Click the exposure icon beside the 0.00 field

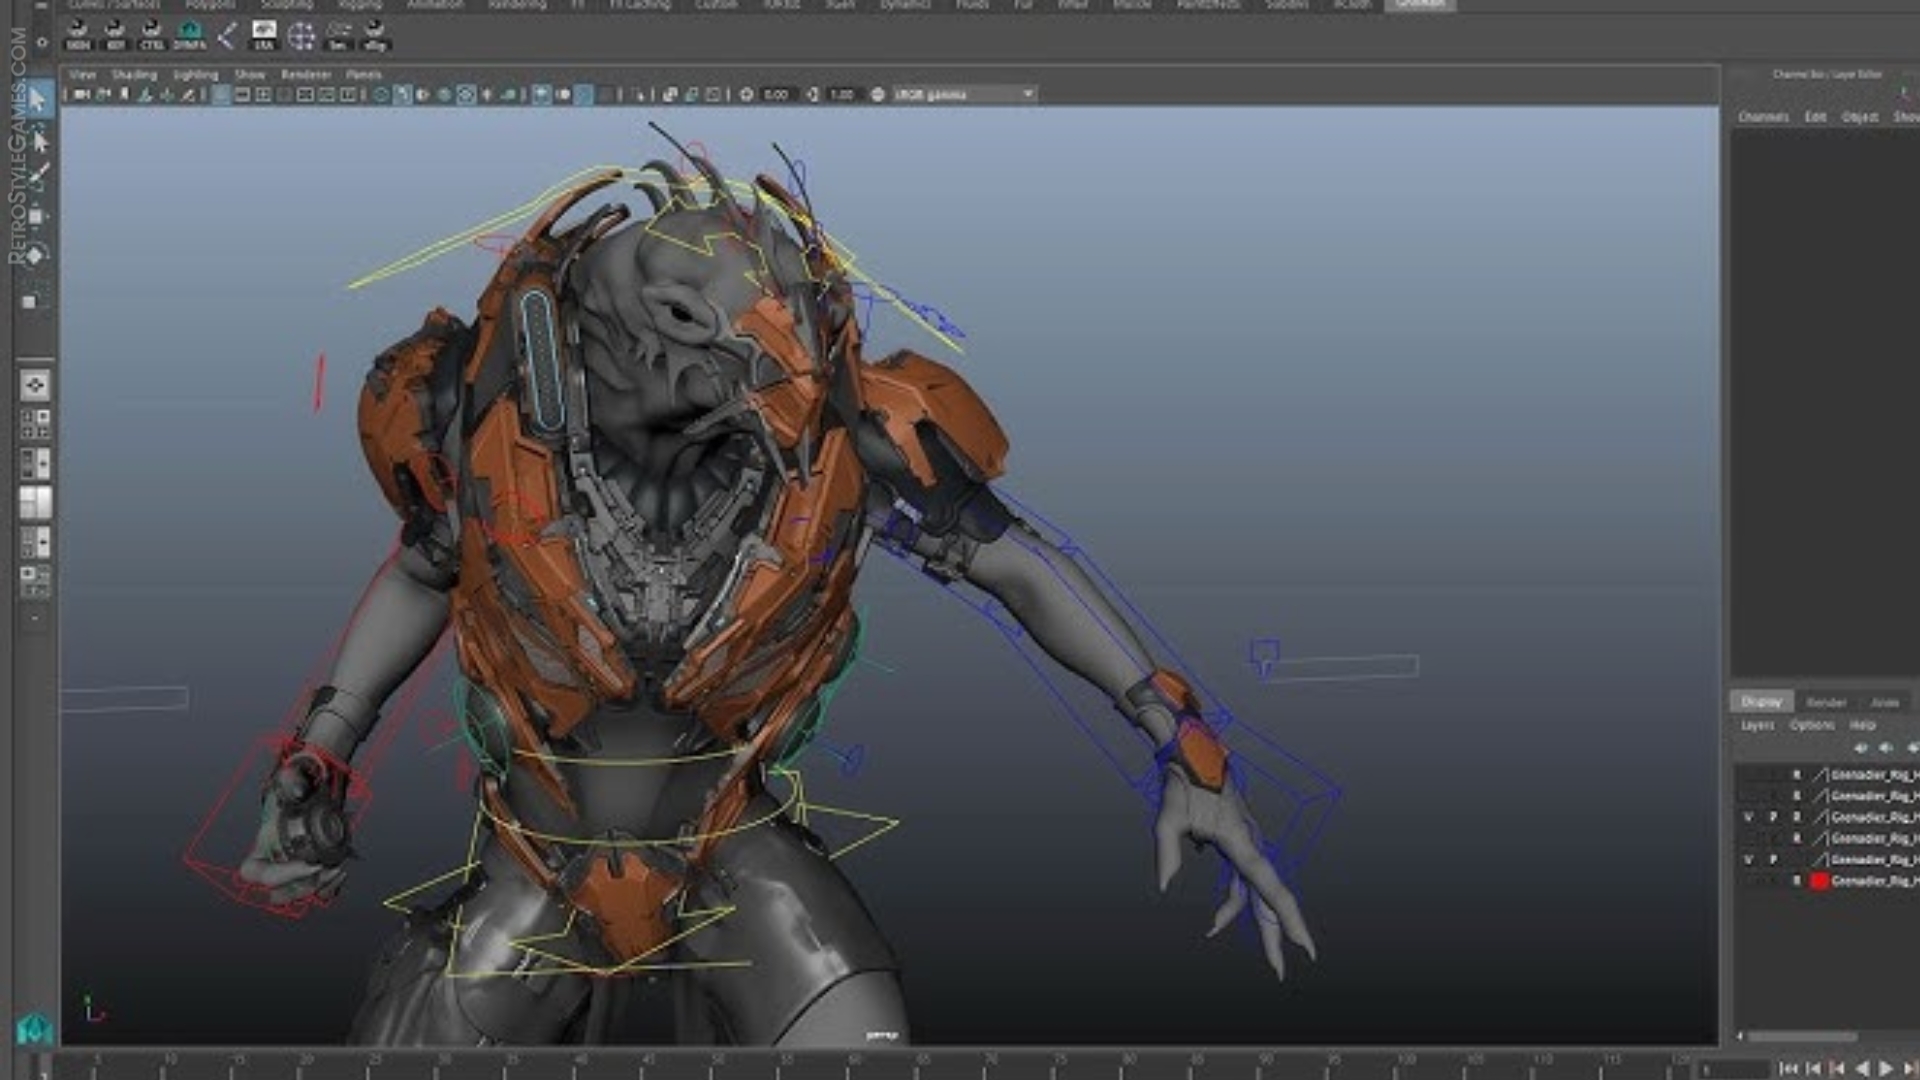tap(745, 93)
